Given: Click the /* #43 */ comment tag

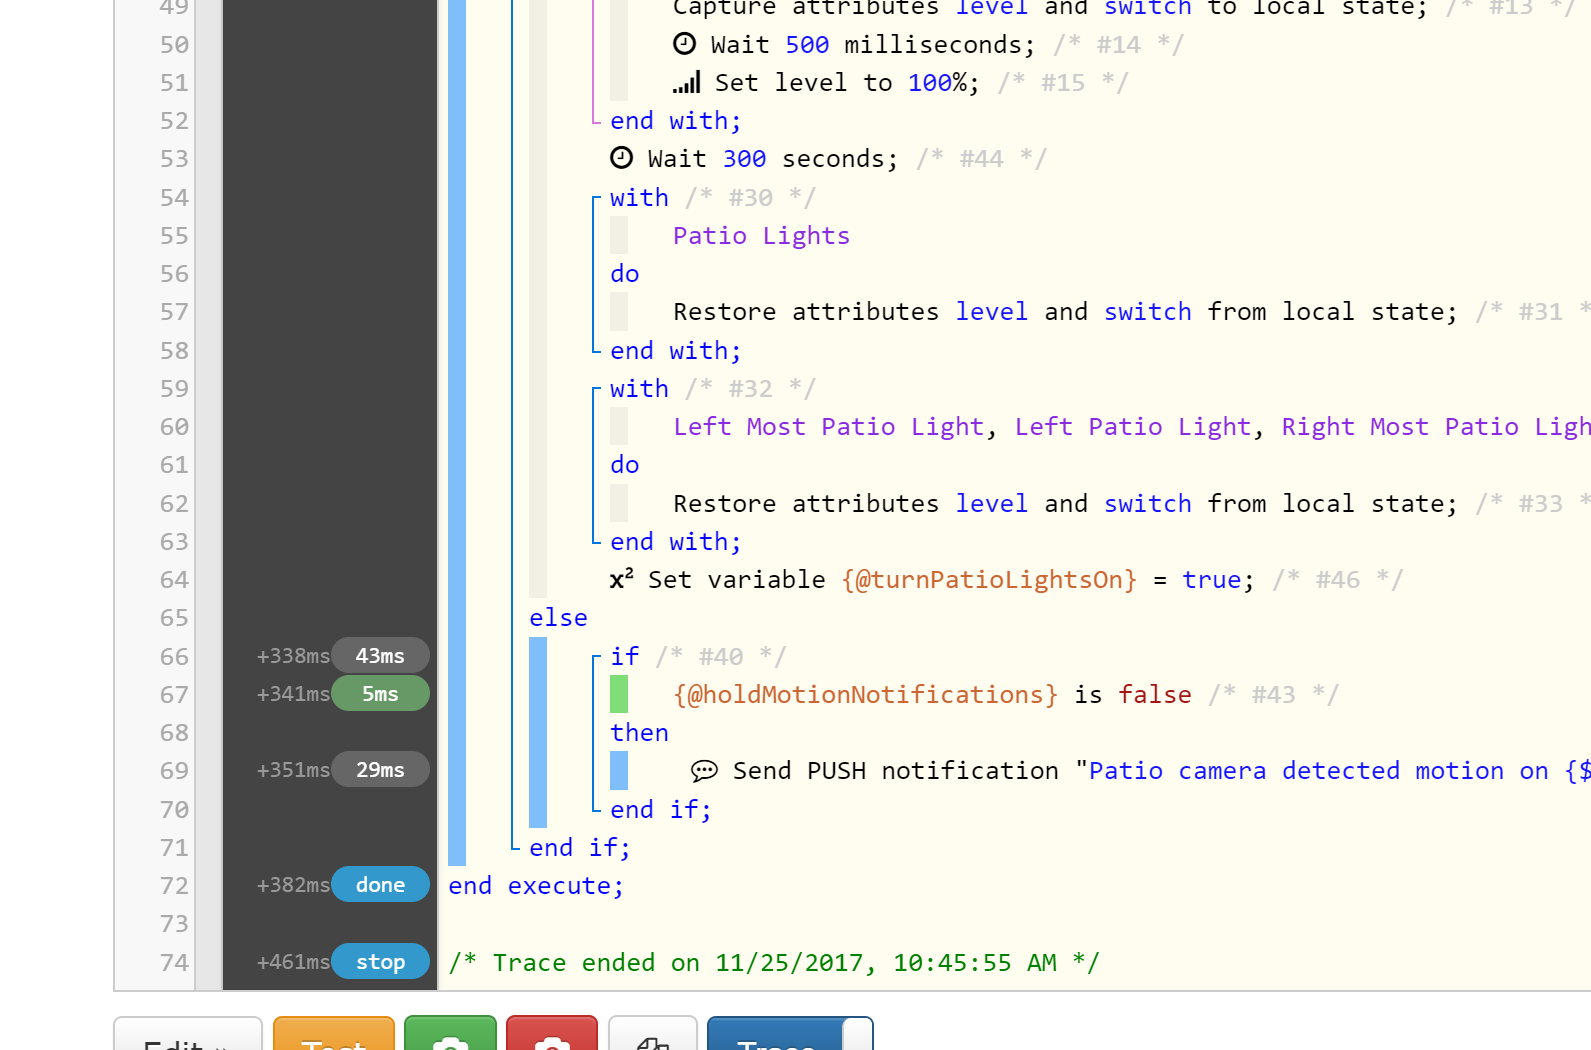Looking at the screenshot, I should tap(1273, 695).
